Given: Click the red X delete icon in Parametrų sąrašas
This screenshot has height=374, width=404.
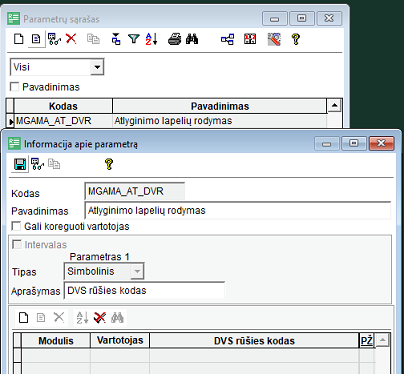Looking at the screenshot, I should tap(71, 39).
